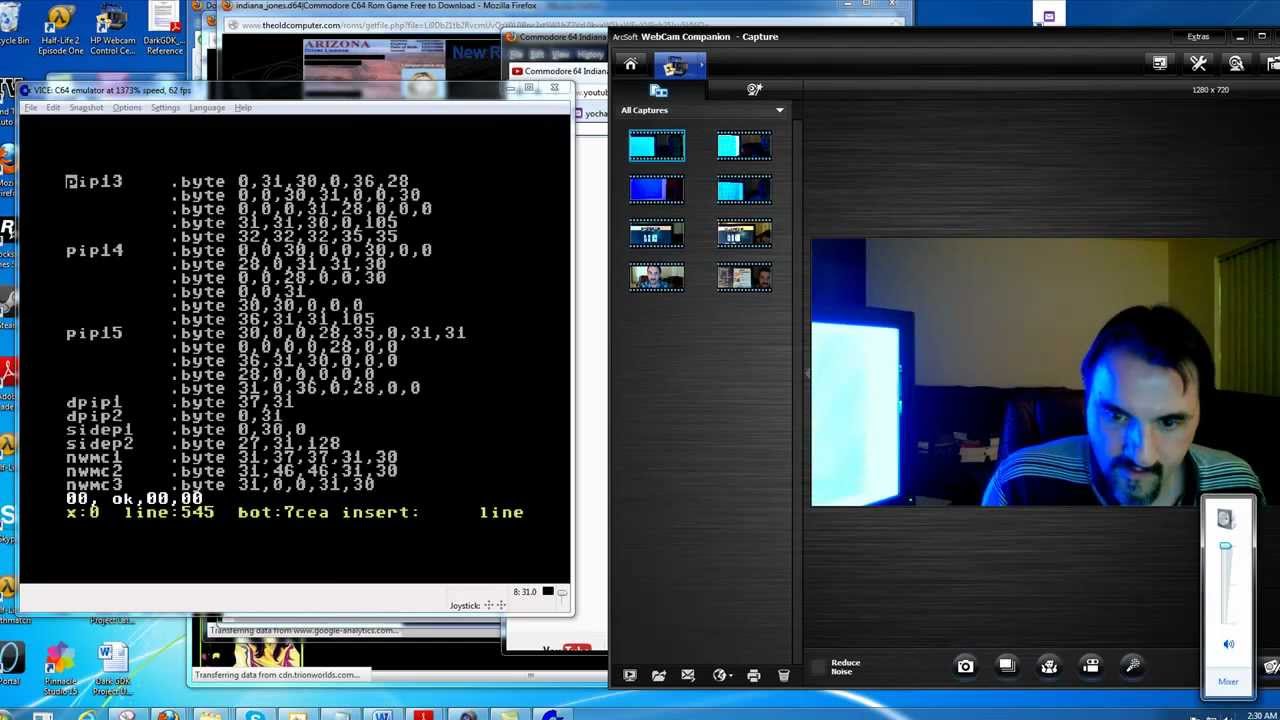Open the volume Mixer link
Viewport: 1280px width, 720px height.
[1228, 682]
